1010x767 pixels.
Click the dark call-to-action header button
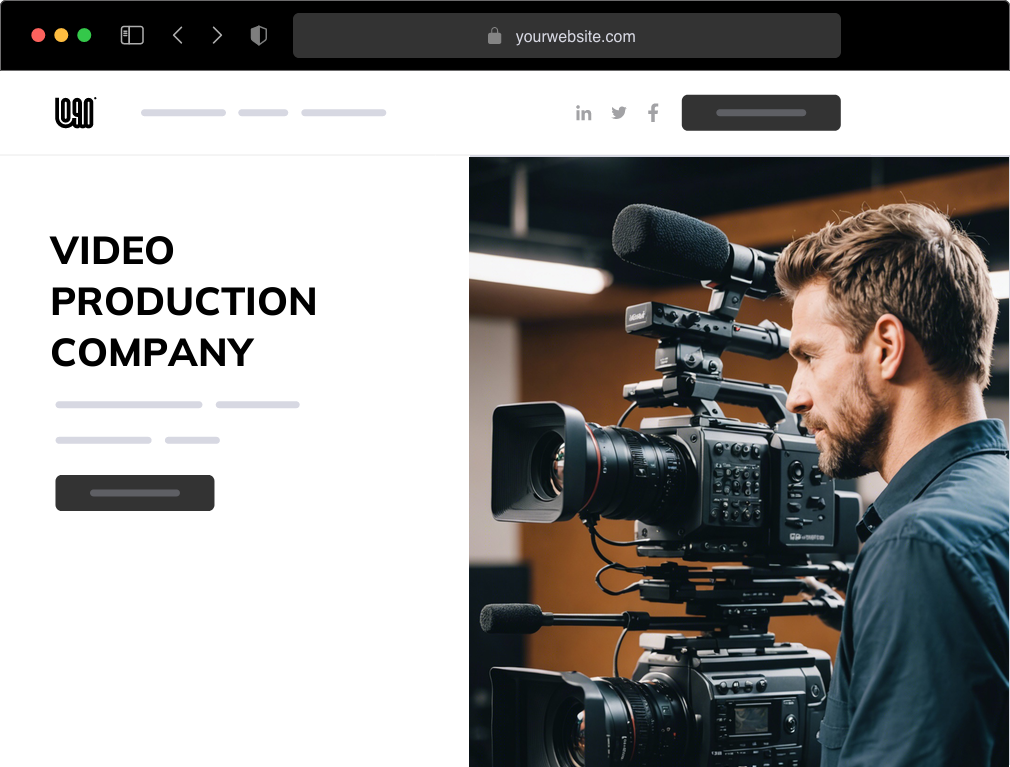[x=761, y=112]
